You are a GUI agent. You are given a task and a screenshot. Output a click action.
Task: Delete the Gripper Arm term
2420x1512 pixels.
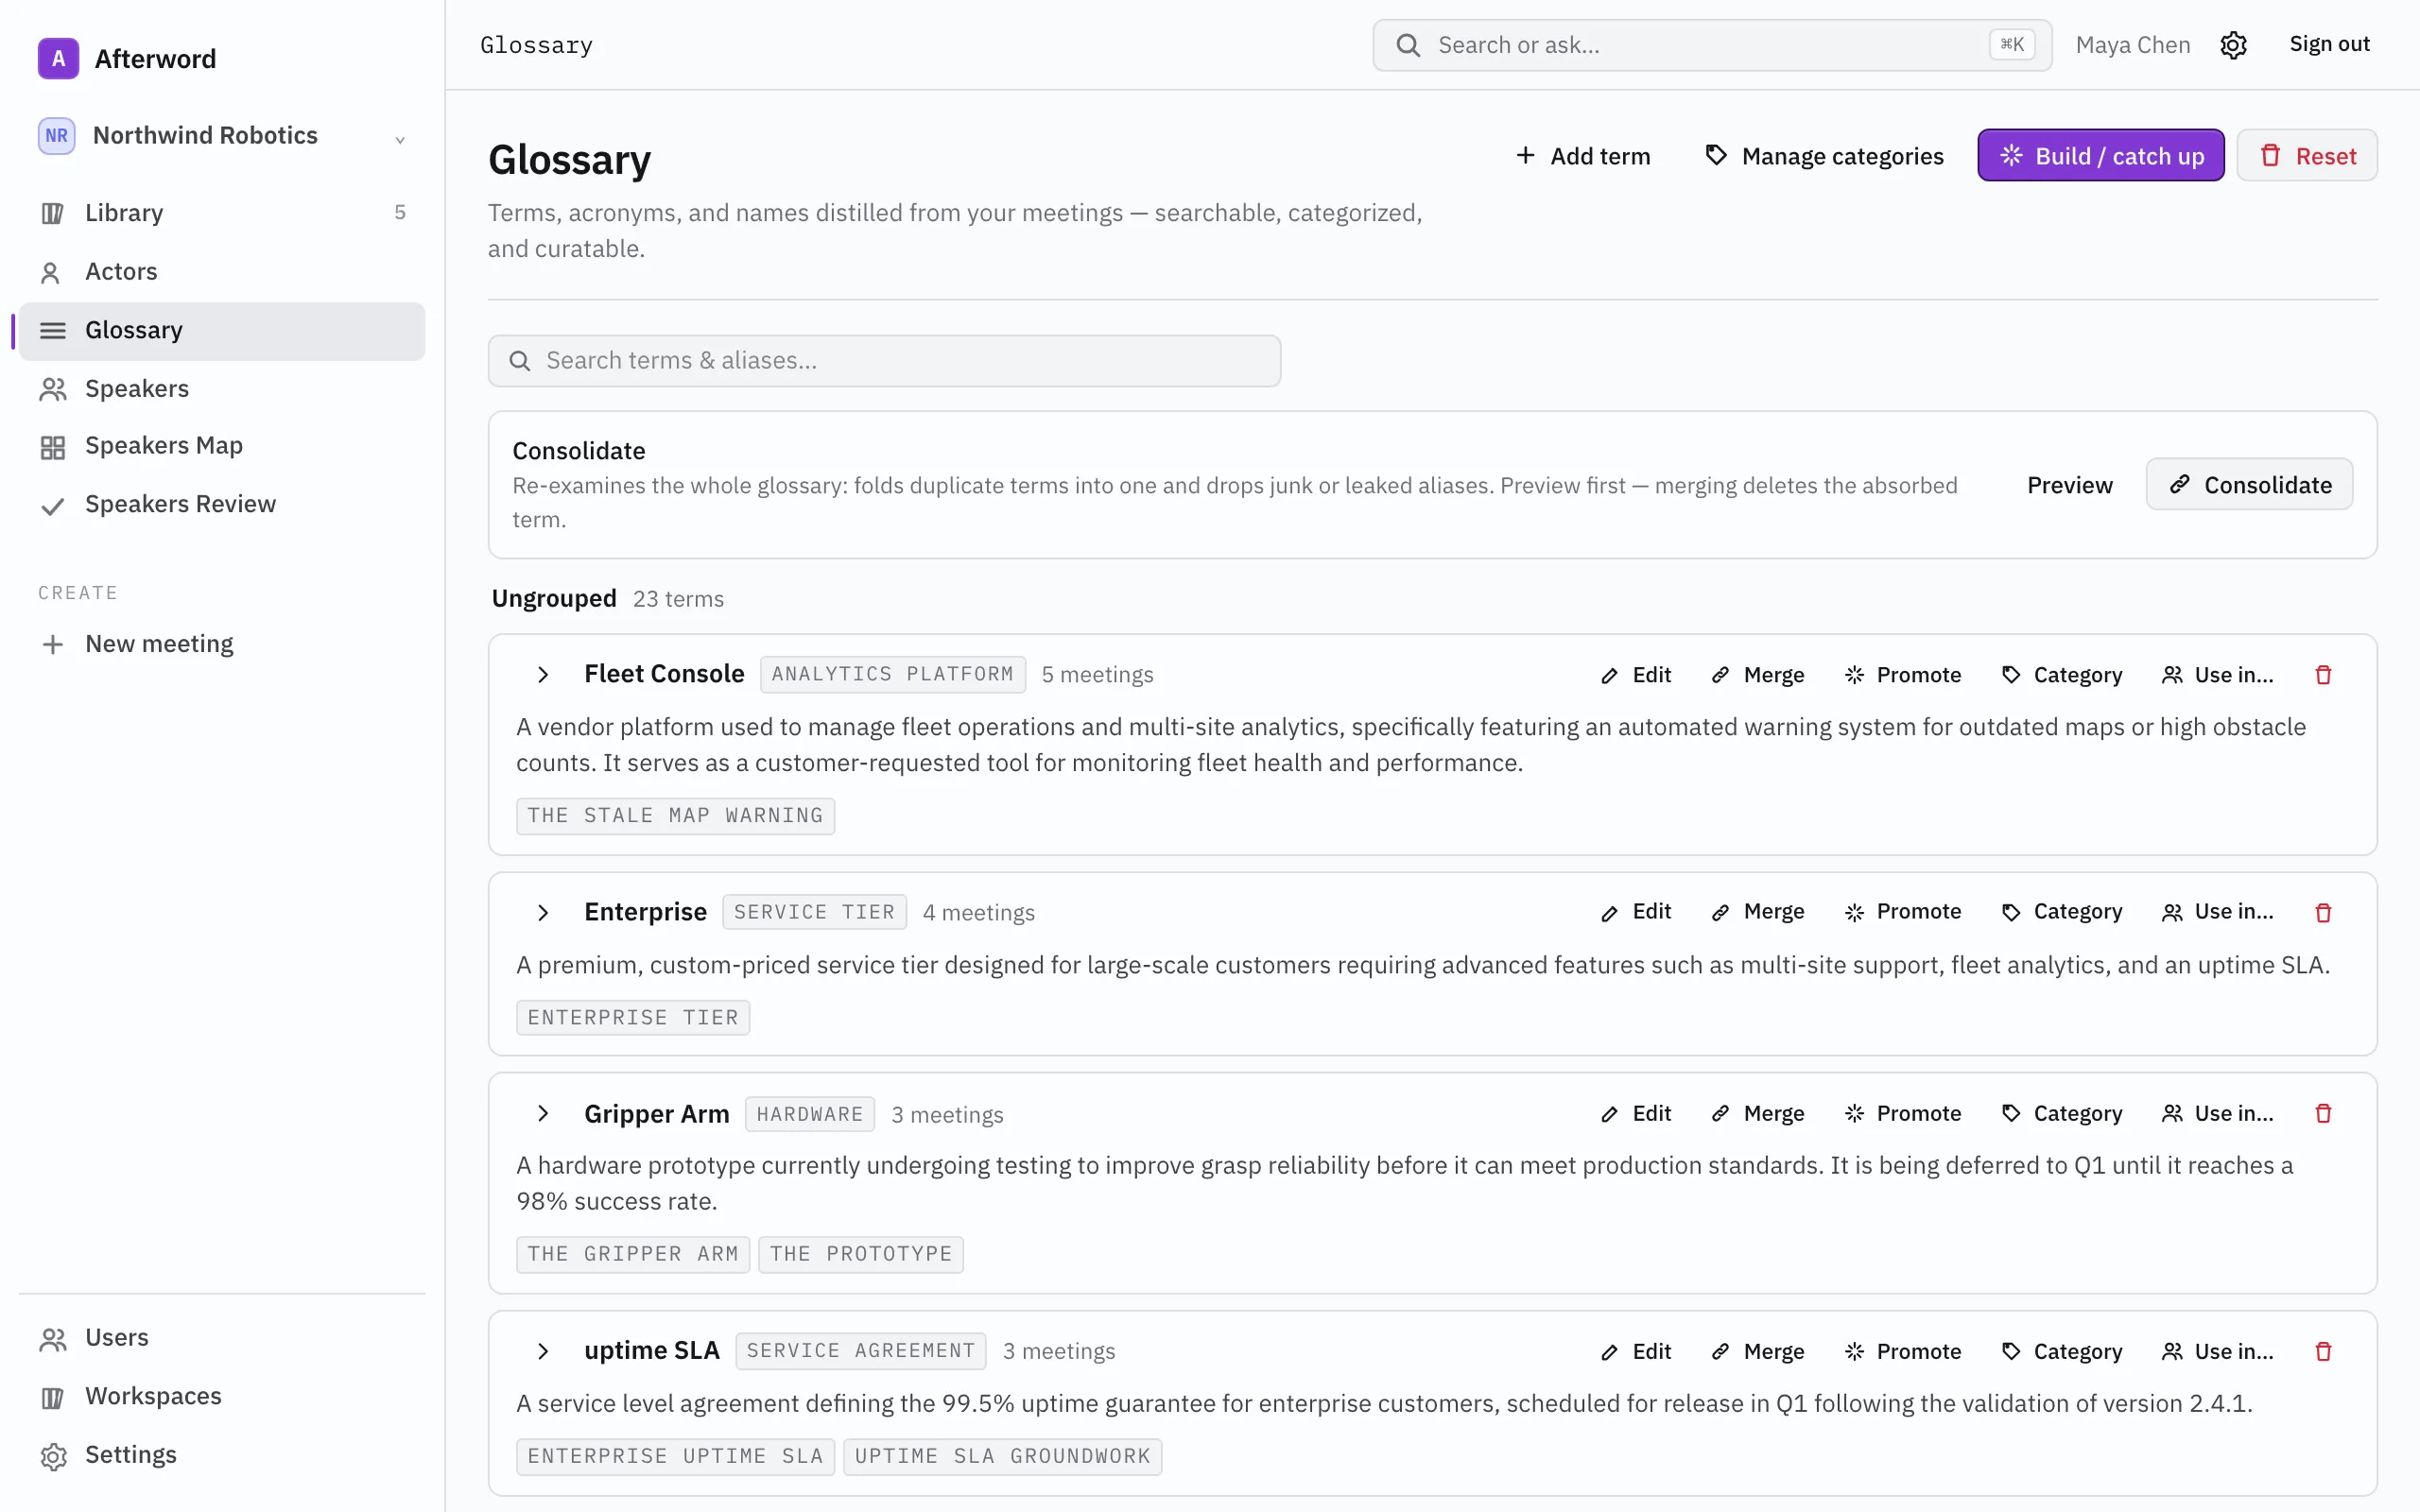click(2323, 1113)
